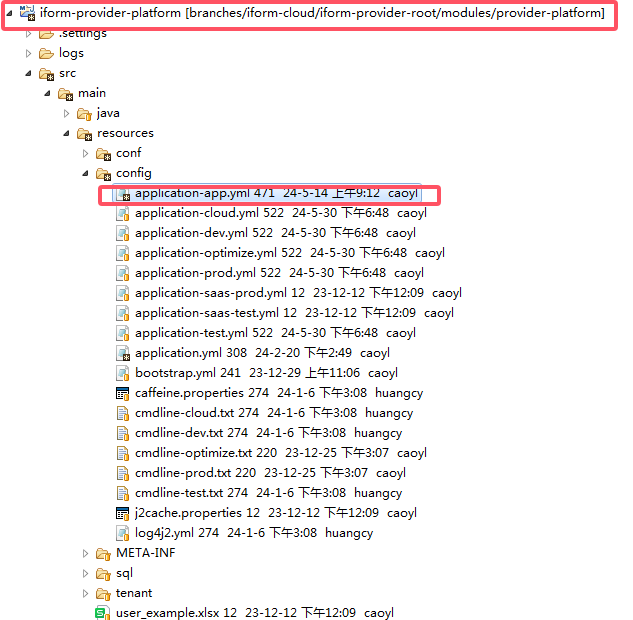The height and width of the screenshot is (620, 633).
Task: Click the user_example.xlsx spreadsheet icon
Action: 102,613
